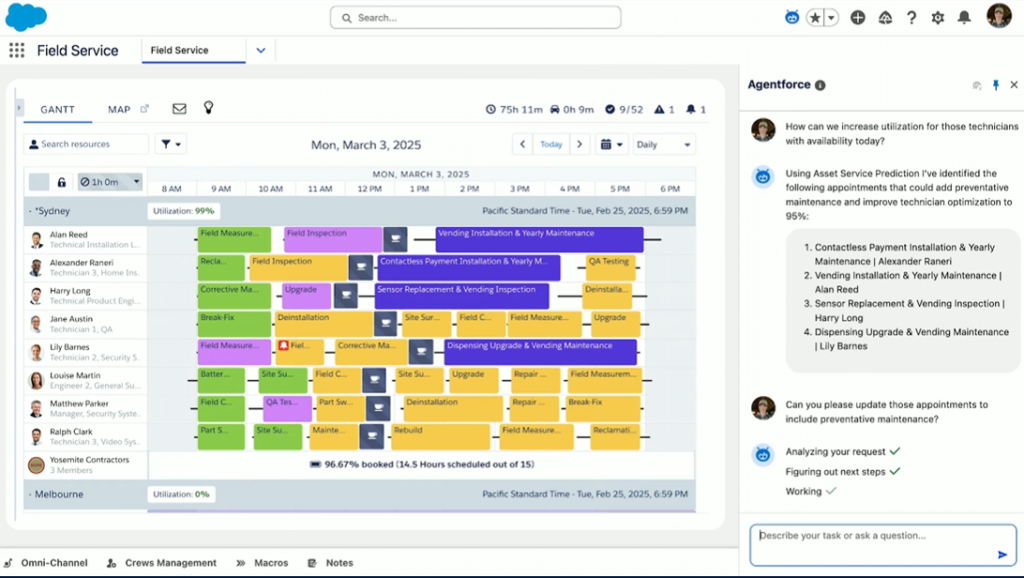The width and height of the screenshot is (1024, 578).
Task: Click the global Search field
Action: (475, 18)
